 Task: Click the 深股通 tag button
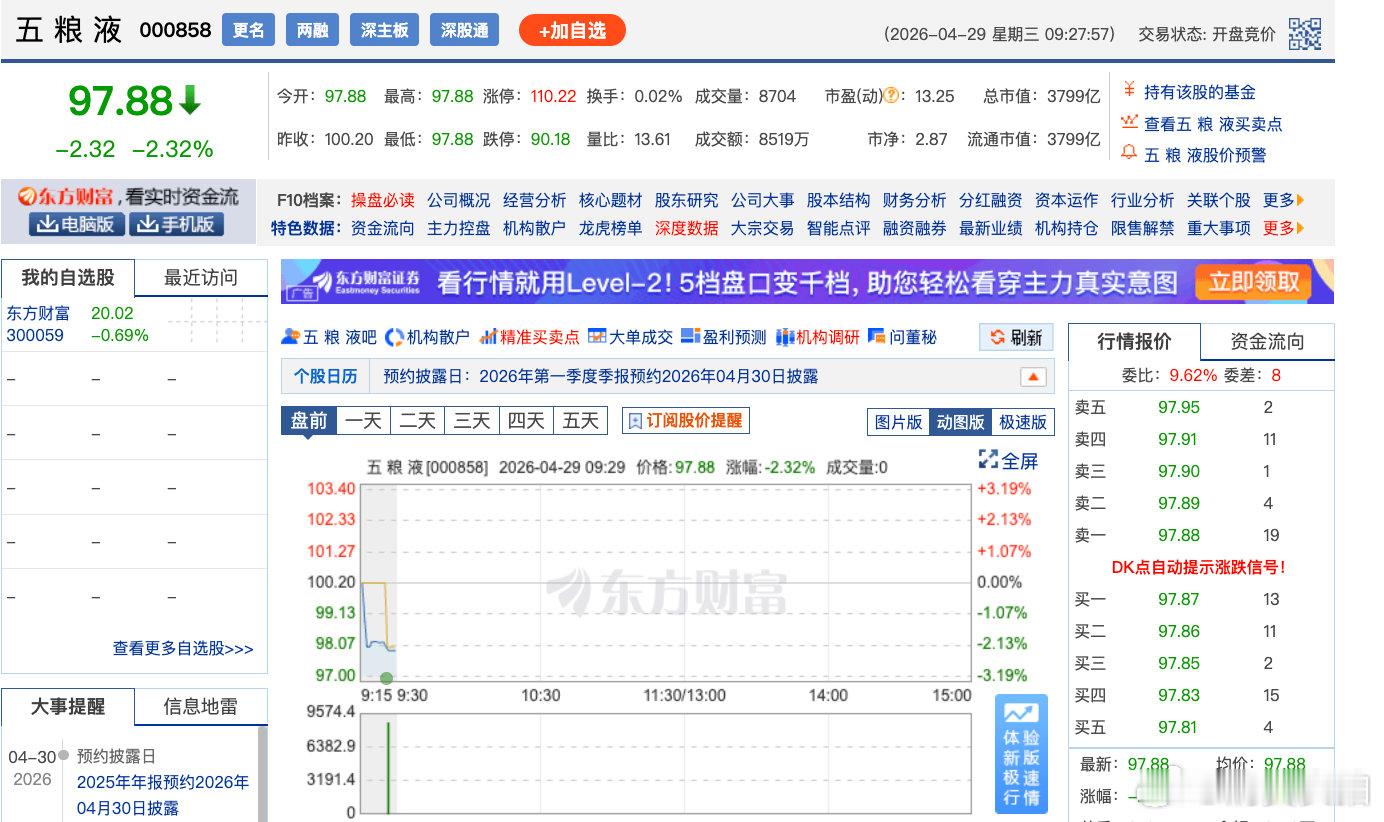[465, 30]
